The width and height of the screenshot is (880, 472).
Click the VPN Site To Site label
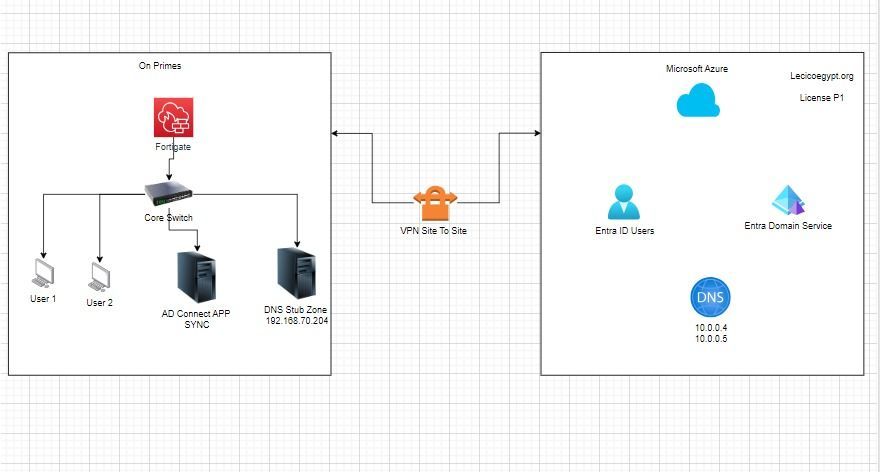point(433,231)
